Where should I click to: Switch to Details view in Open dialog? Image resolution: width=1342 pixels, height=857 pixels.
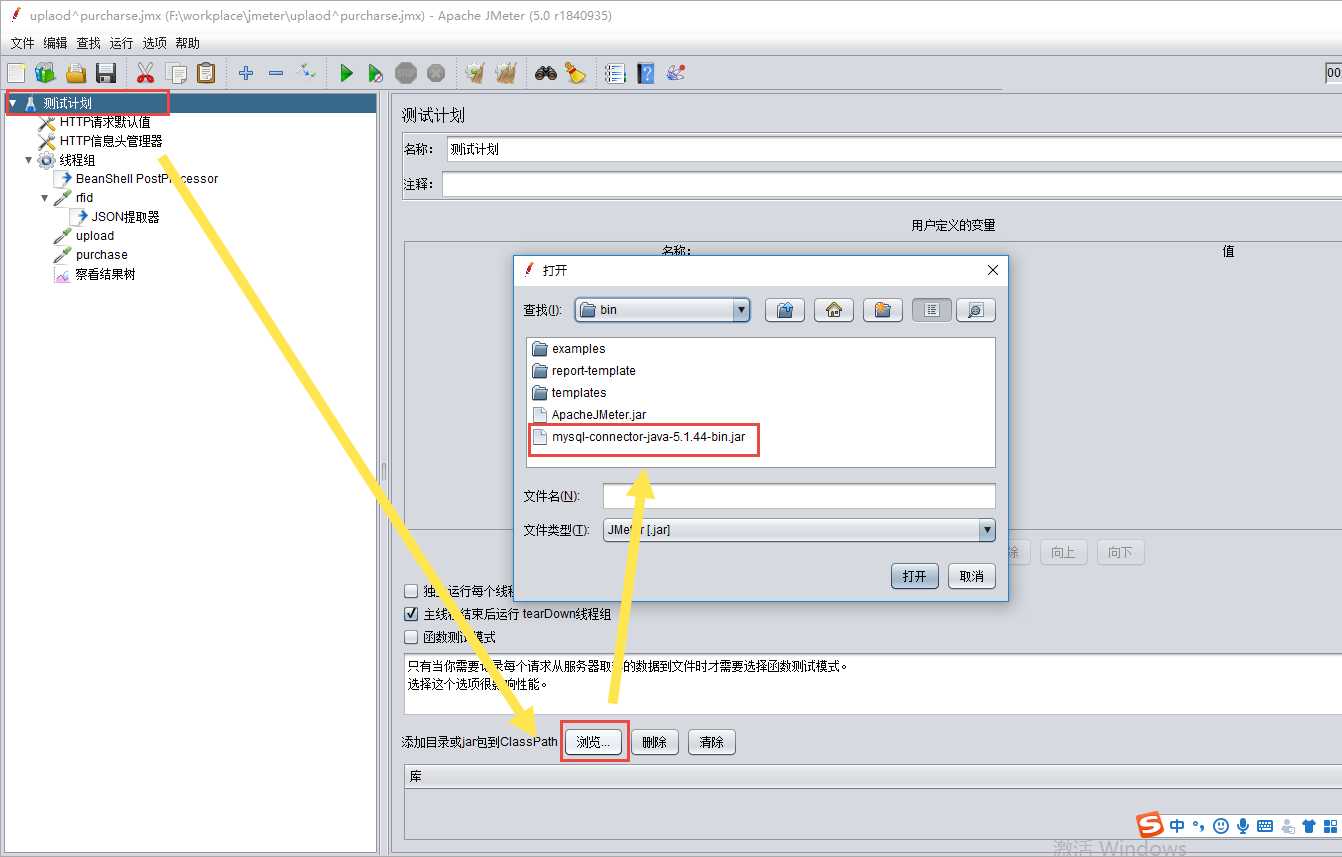coord(976,310)
